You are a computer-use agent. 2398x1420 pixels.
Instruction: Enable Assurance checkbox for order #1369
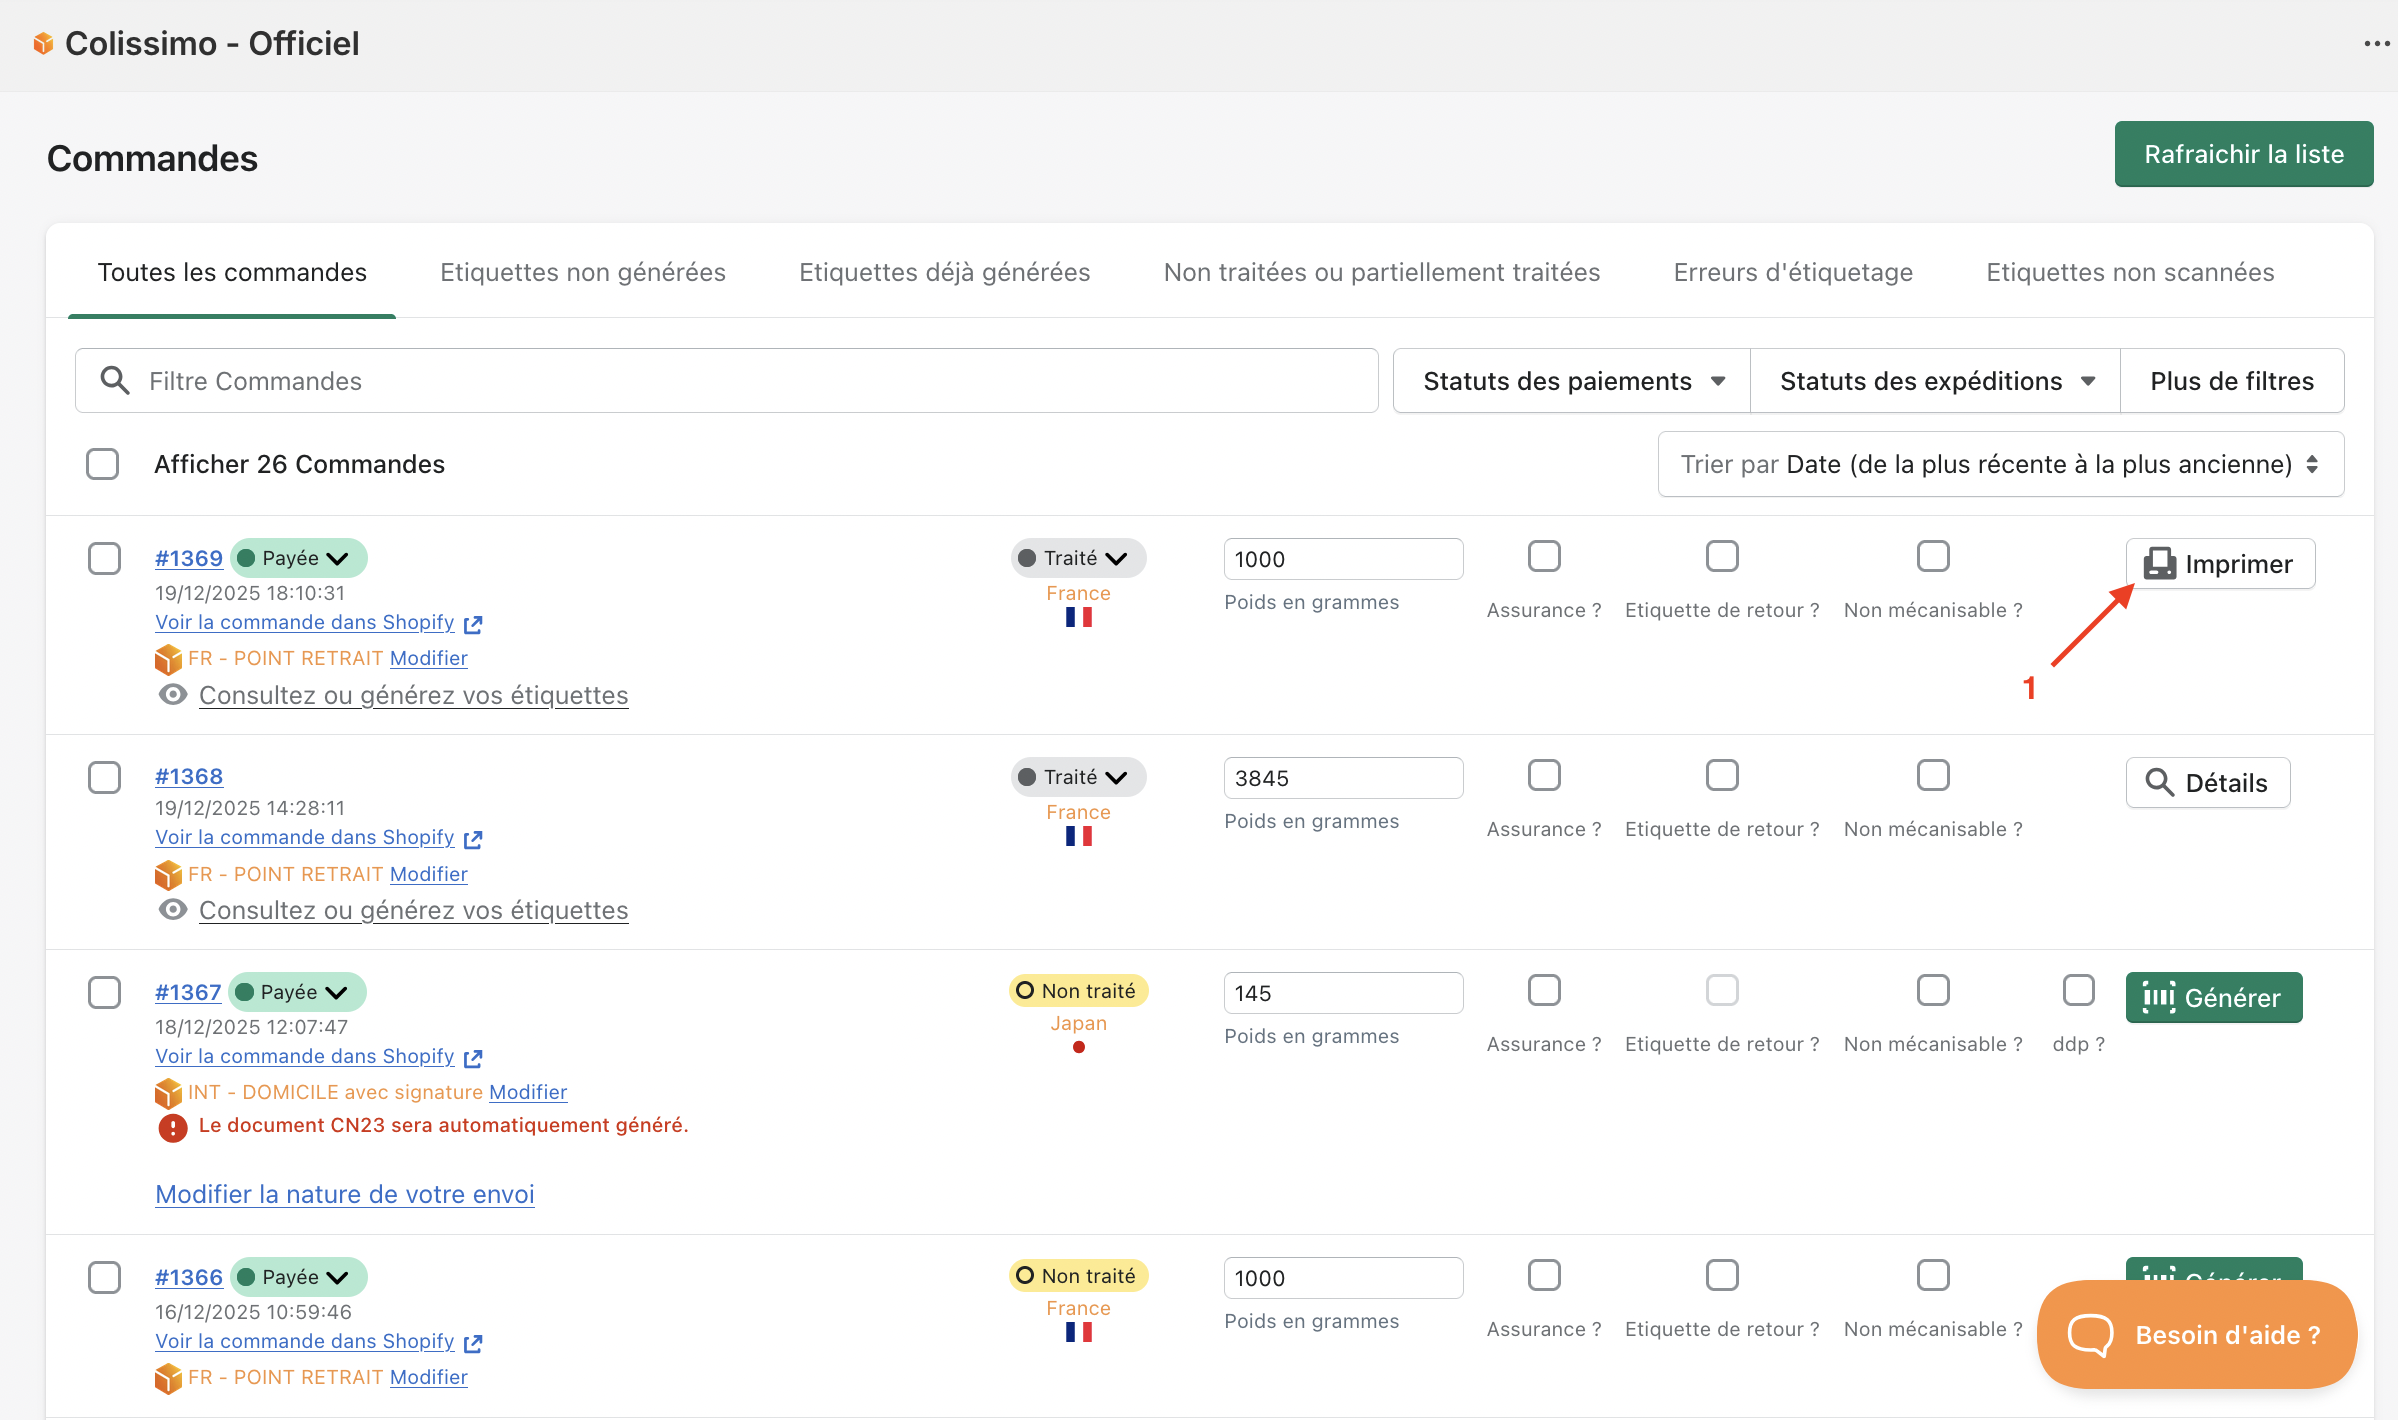tap(1544, 556)
